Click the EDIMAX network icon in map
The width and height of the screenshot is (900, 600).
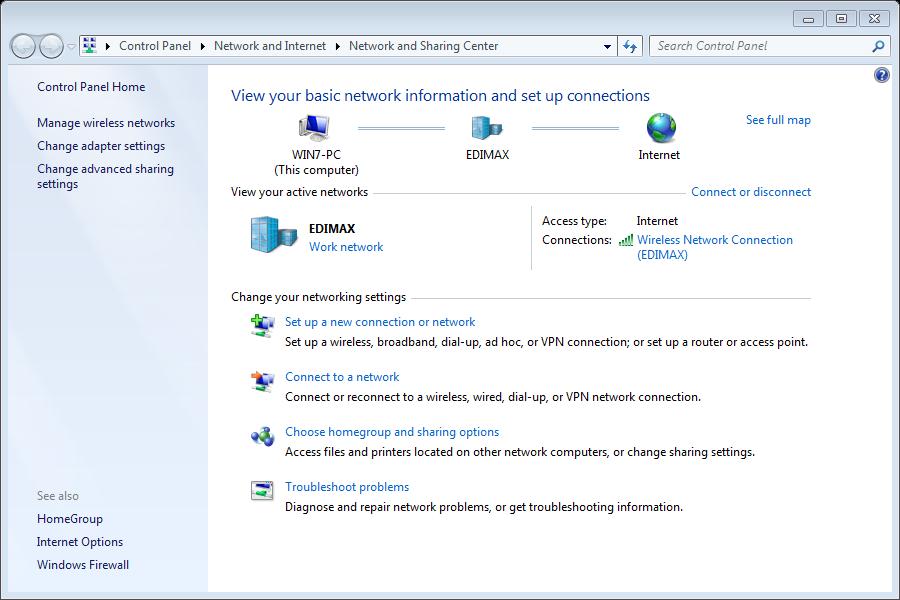point(487,127)
